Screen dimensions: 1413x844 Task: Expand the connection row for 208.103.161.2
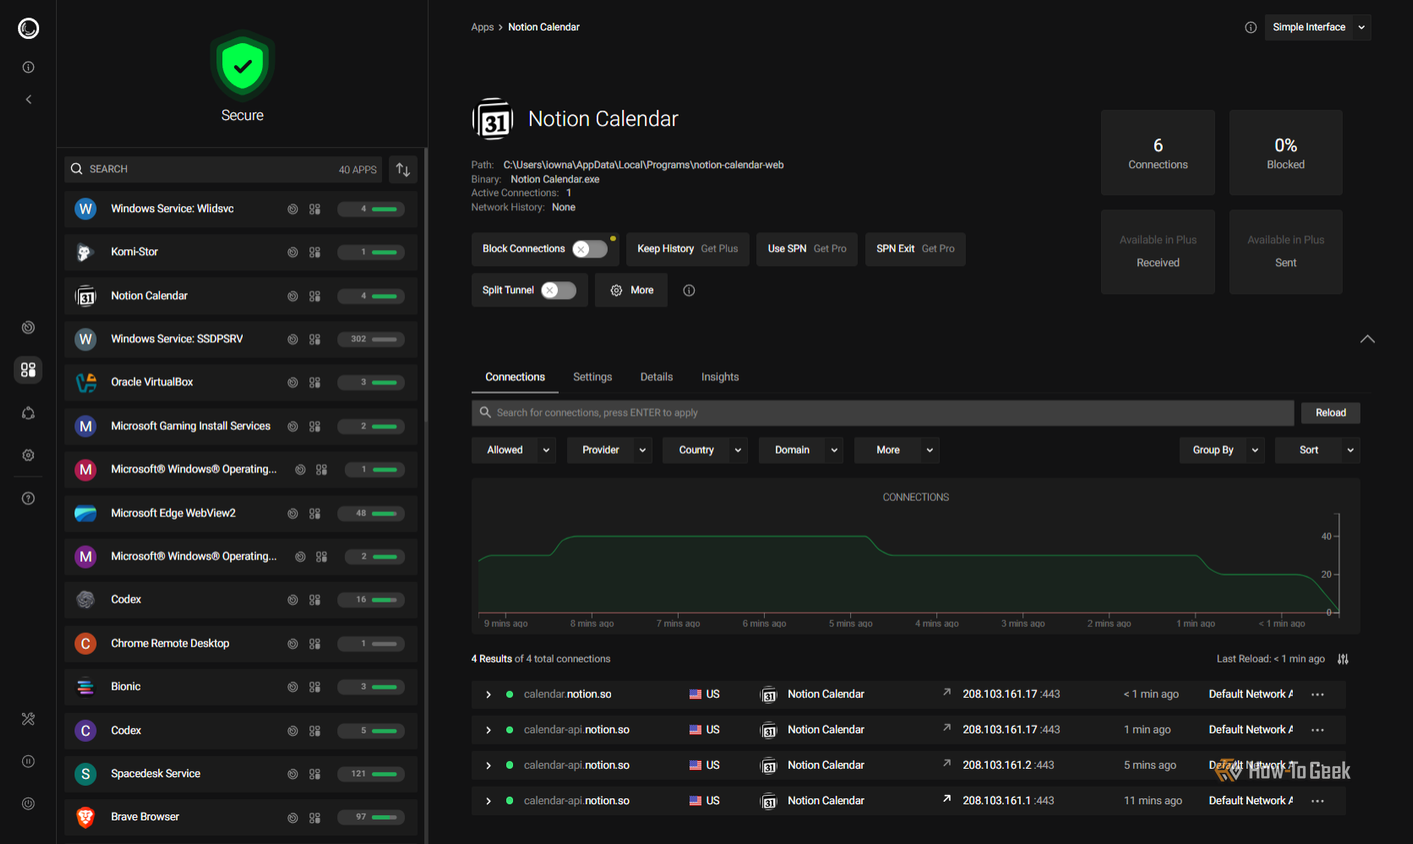[x=488, y=766]
